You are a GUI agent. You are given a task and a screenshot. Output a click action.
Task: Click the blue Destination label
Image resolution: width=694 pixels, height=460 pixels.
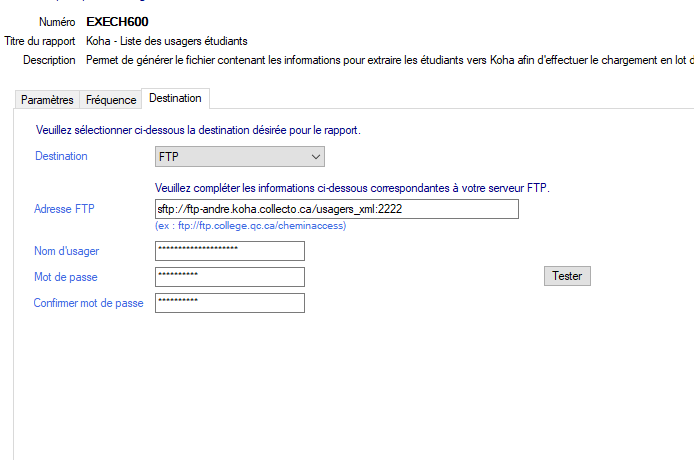(x=61, y=157)
